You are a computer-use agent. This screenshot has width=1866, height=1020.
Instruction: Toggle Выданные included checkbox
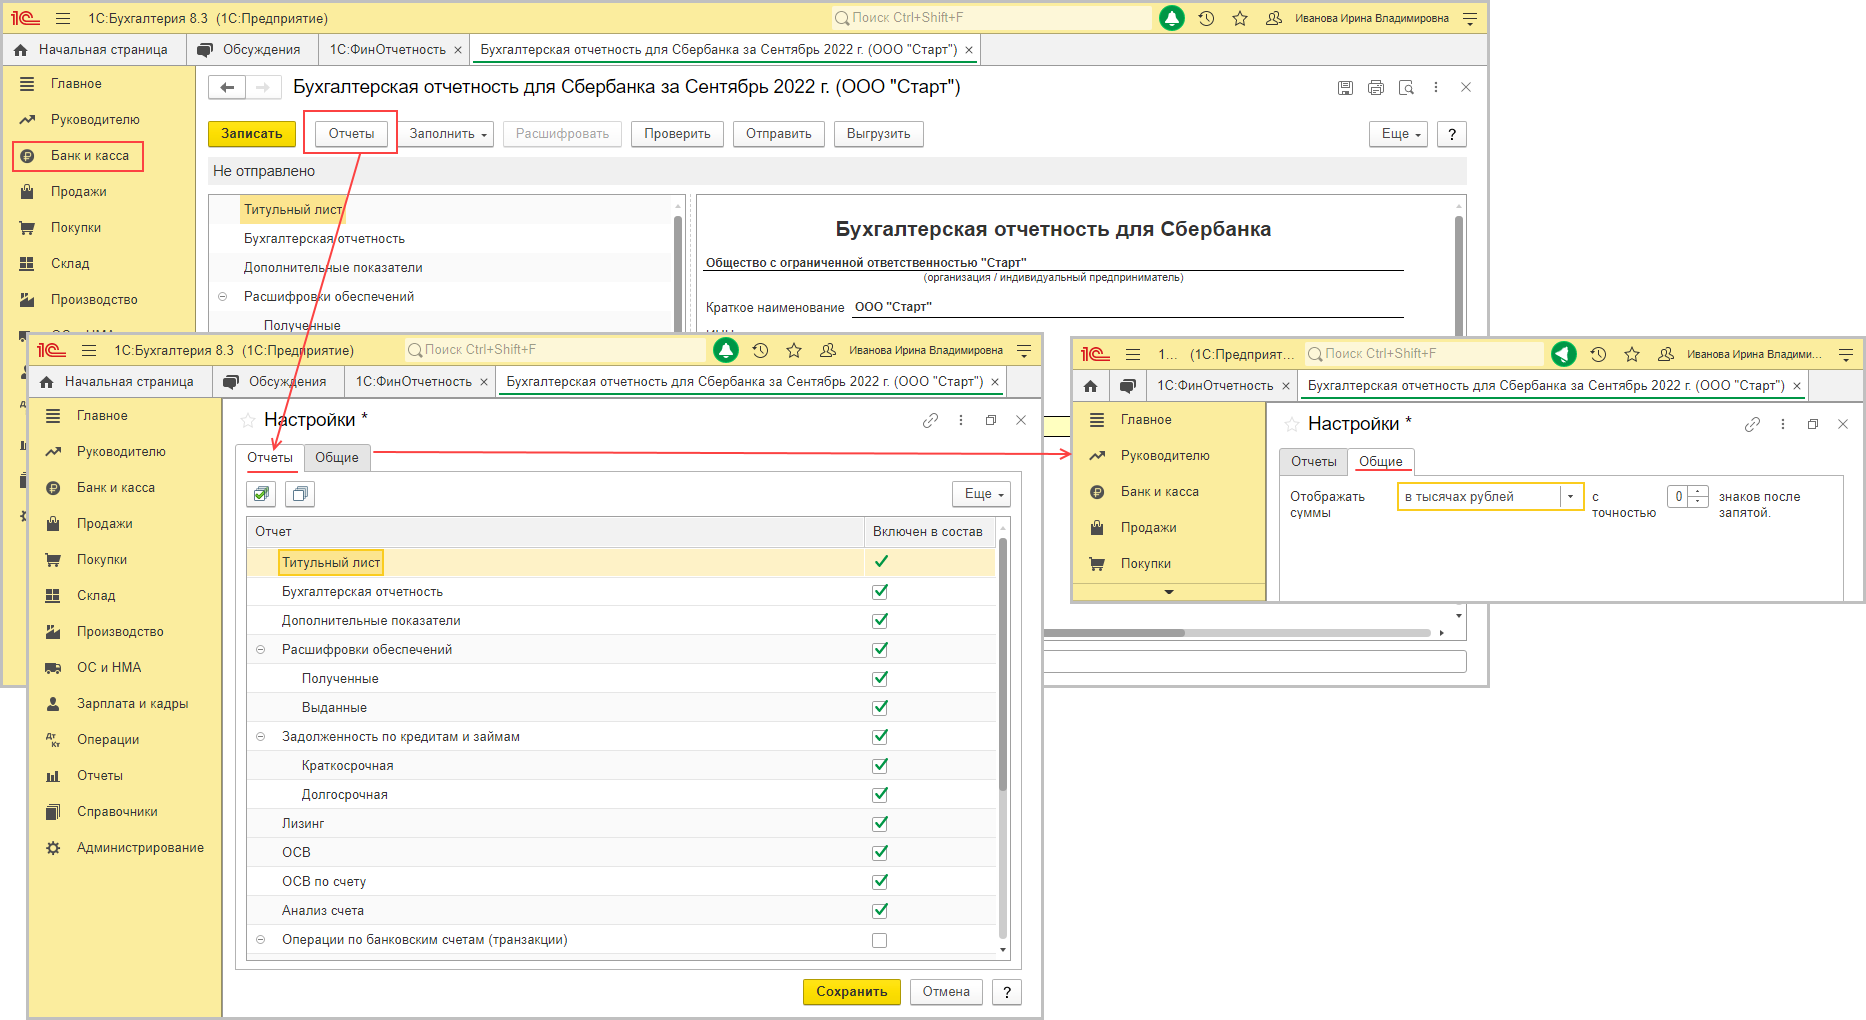click(880, 707)
